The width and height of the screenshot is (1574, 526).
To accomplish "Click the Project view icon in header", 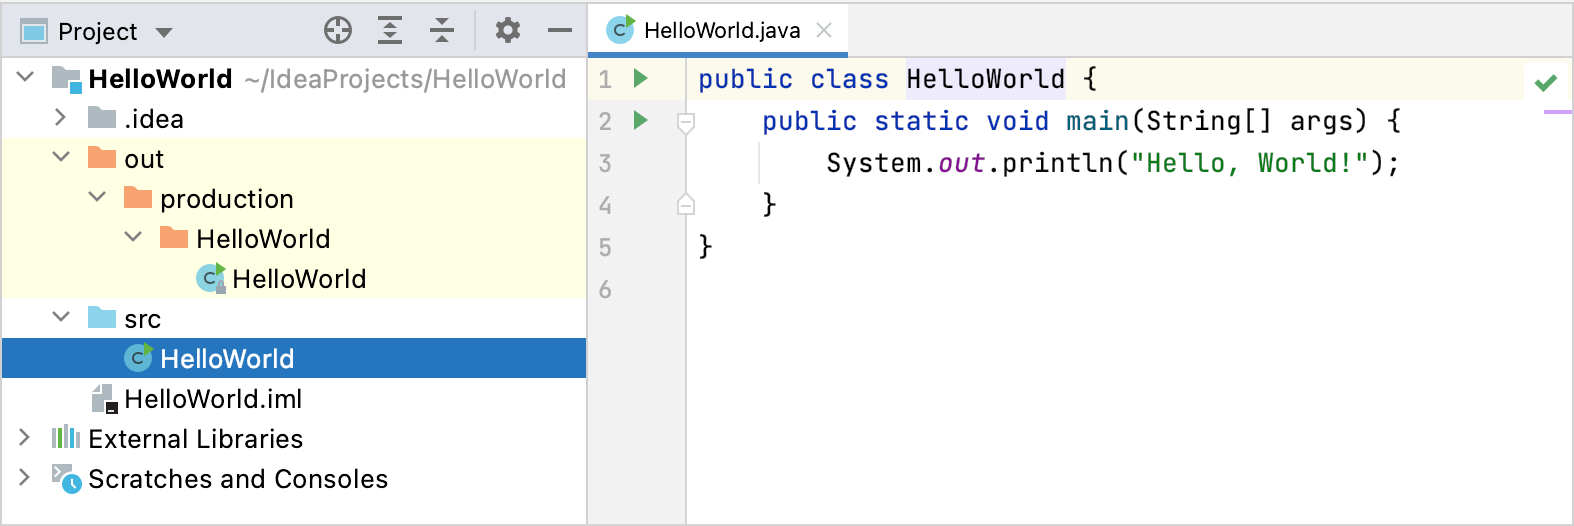I will click(x=34, y=32).
